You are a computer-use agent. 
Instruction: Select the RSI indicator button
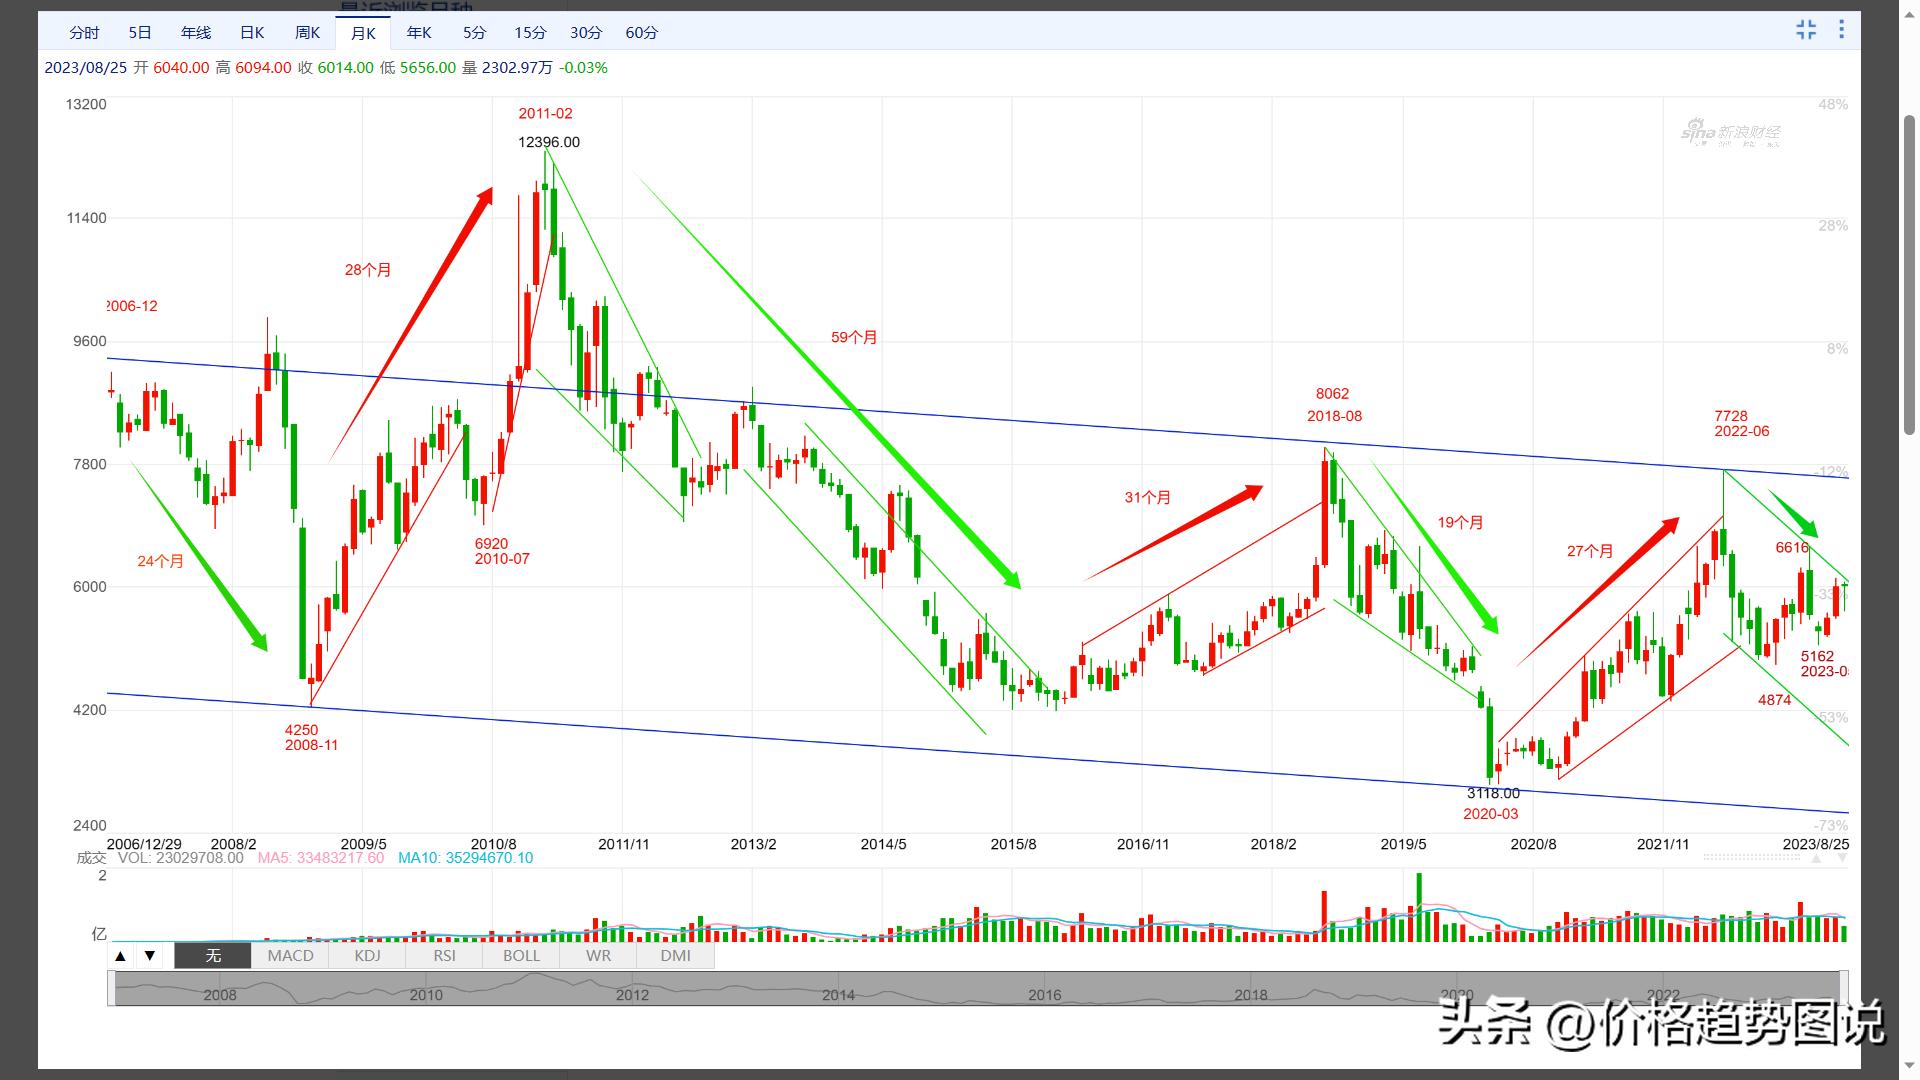443,955
